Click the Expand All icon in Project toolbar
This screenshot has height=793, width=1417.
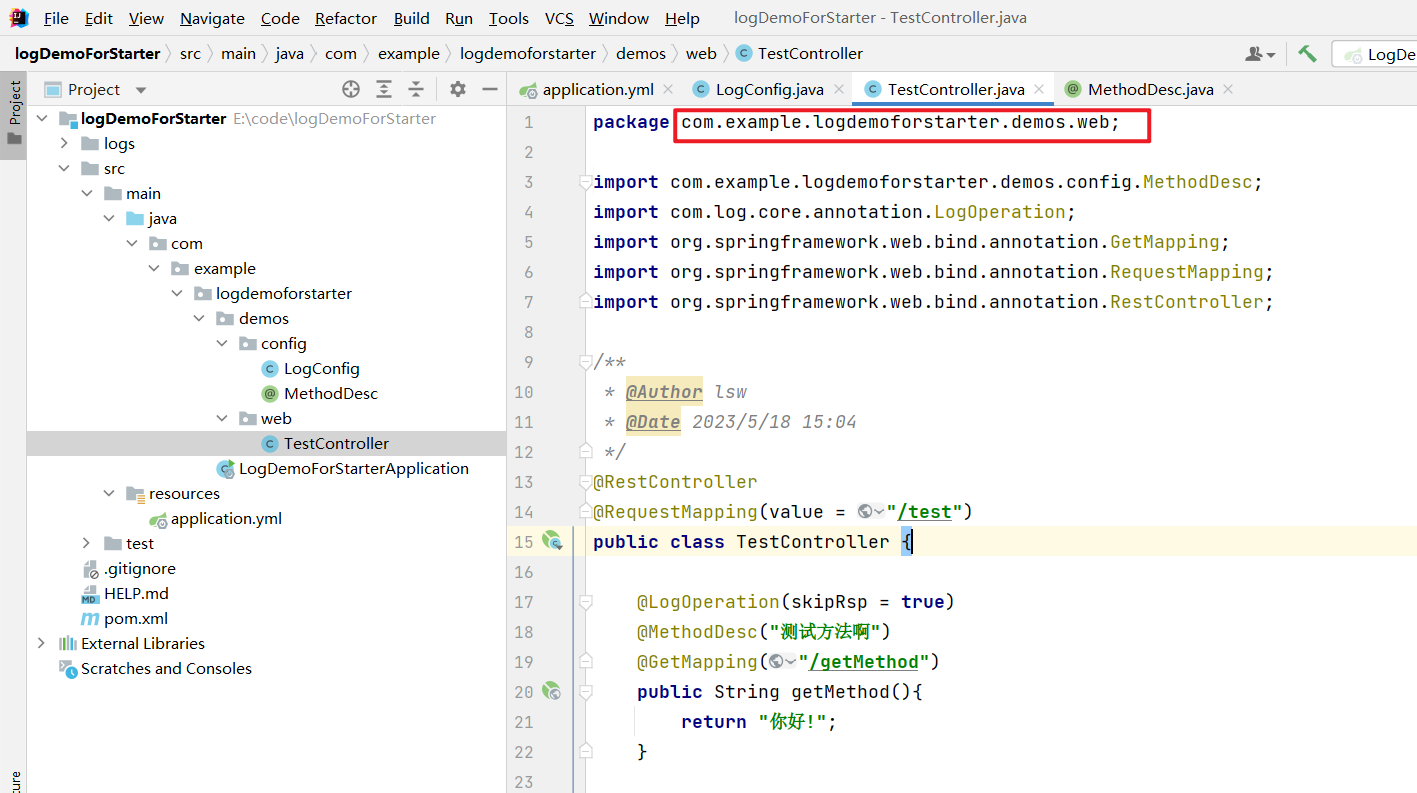click(384, 89)
